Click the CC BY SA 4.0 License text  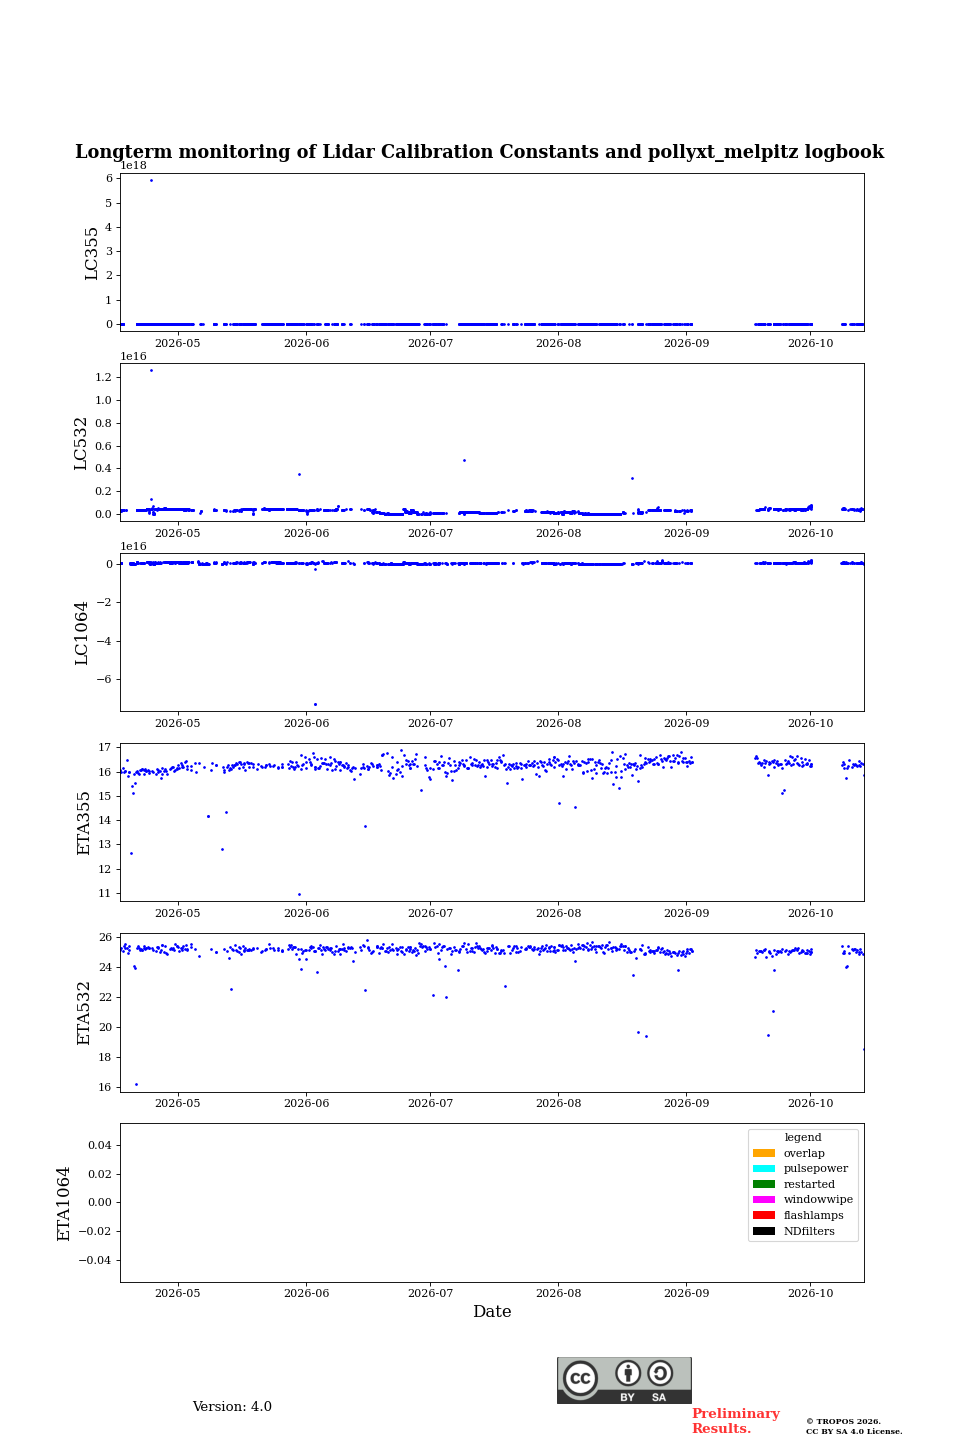click(854, 1431)
